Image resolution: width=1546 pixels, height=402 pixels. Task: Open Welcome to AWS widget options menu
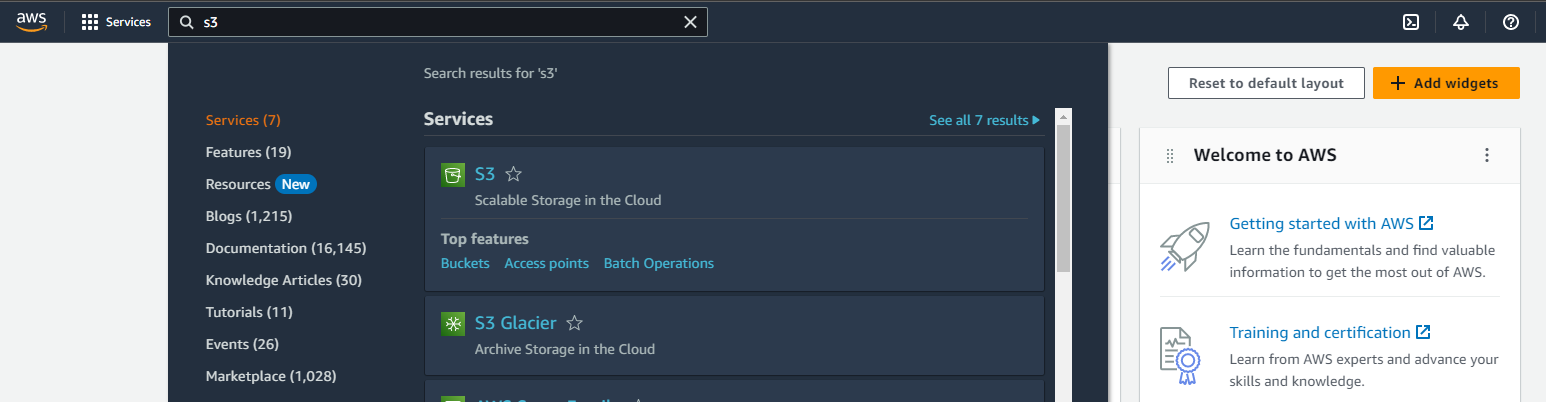[x=1487, y=155]
